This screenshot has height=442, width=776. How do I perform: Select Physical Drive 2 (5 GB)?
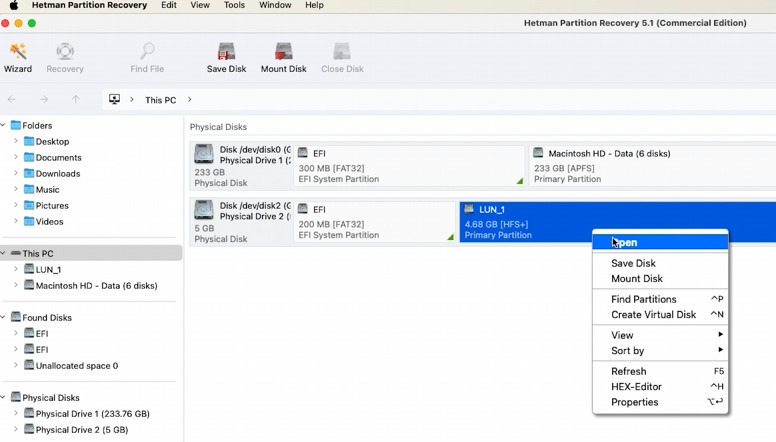pyautogui.click(x=82, y=430)
